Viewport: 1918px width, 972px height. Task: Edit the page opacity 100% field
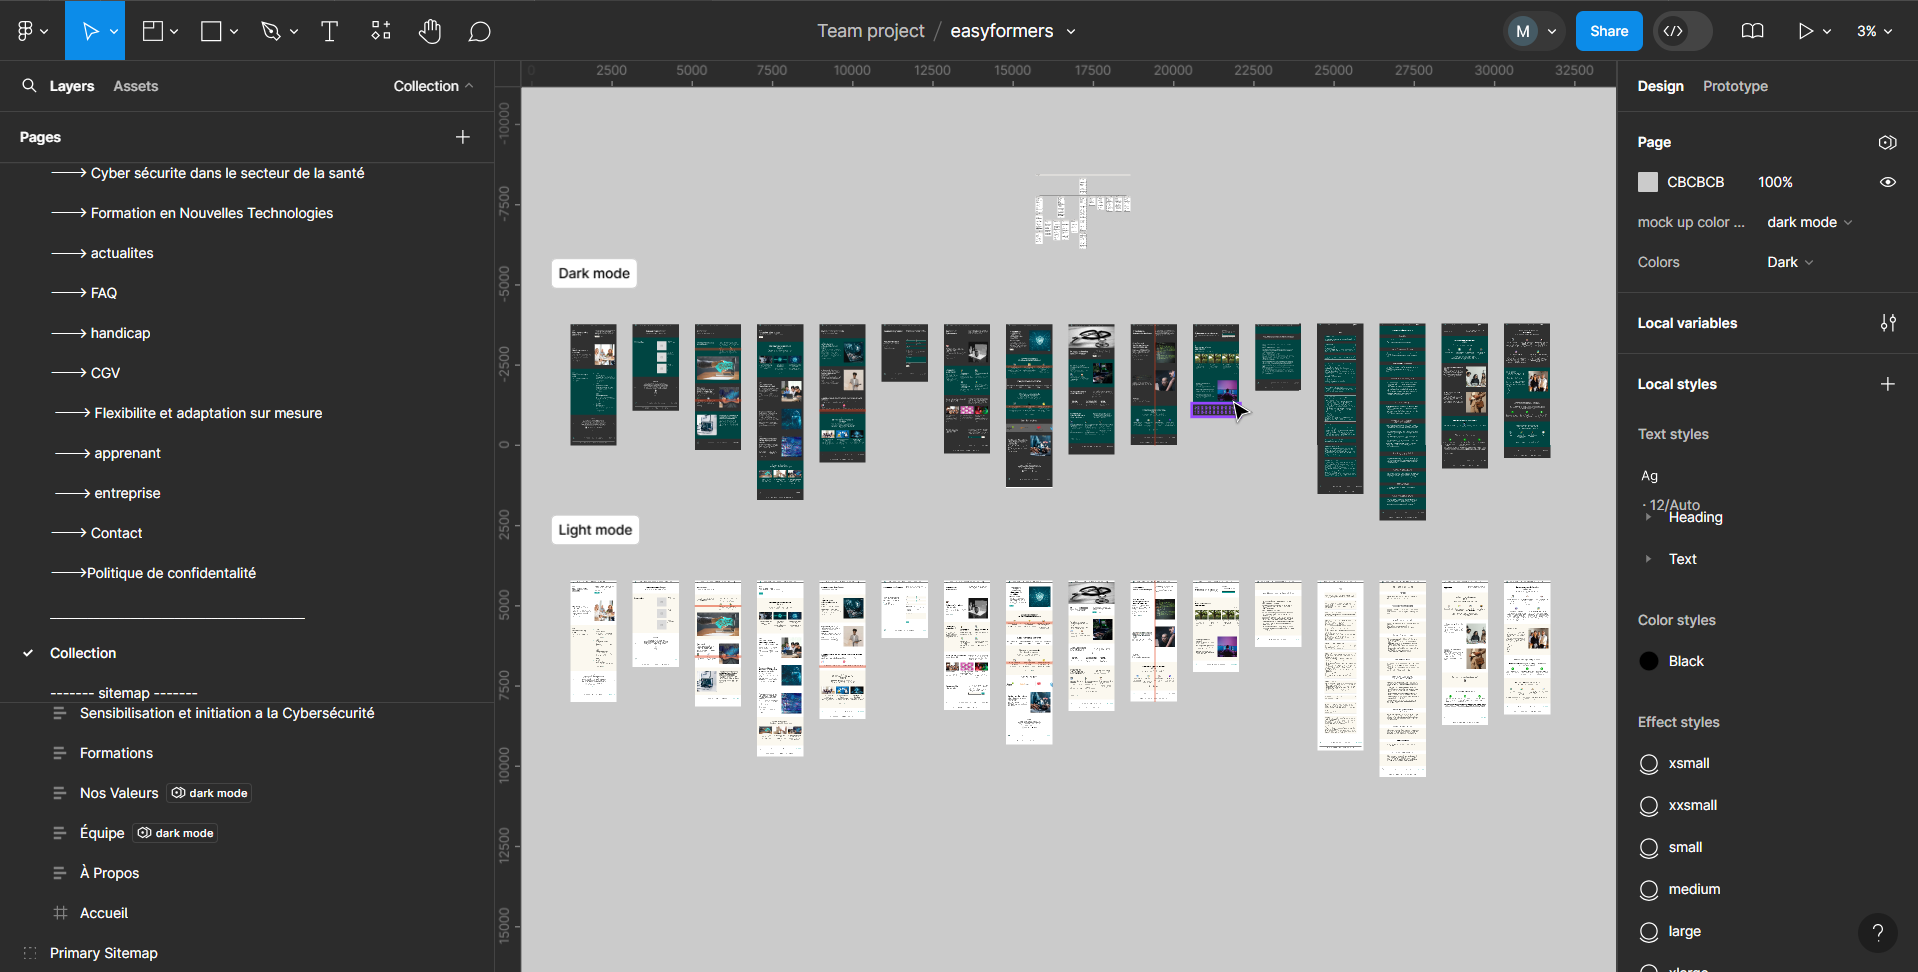coord(1775,182)
